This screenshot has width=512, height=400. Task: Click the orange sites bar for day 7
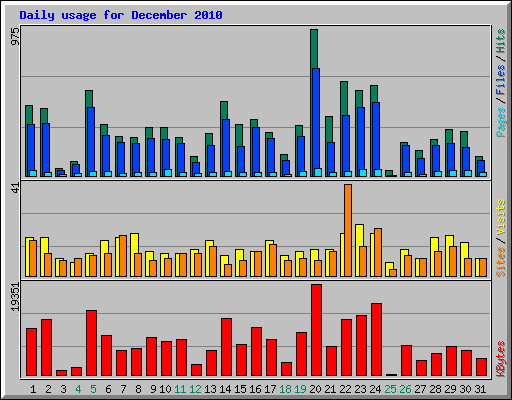coord(123,256)
